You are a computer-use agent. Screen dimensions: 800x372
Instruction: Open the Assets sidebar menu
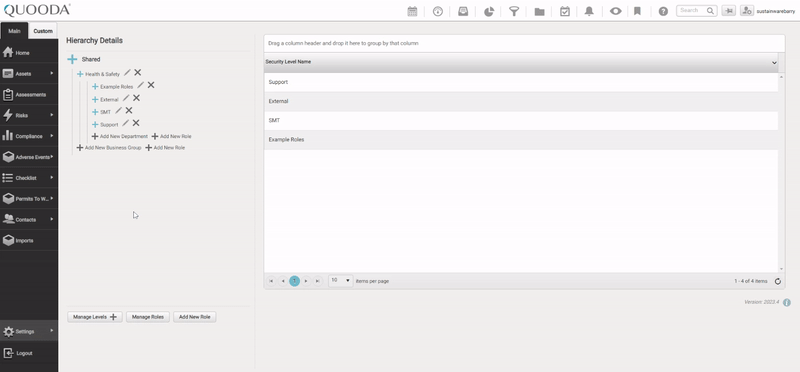pos(29,73)
